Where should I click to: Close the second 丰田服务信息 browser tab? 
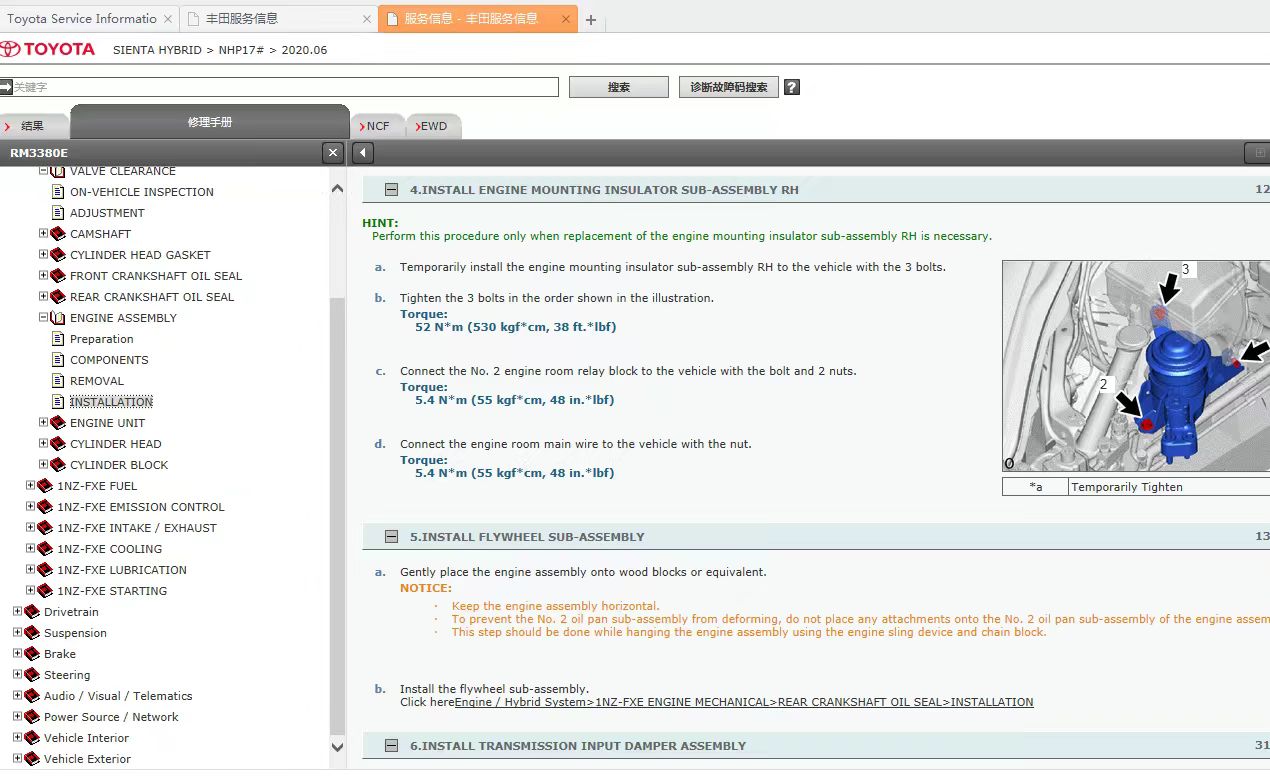coord(367,19)
